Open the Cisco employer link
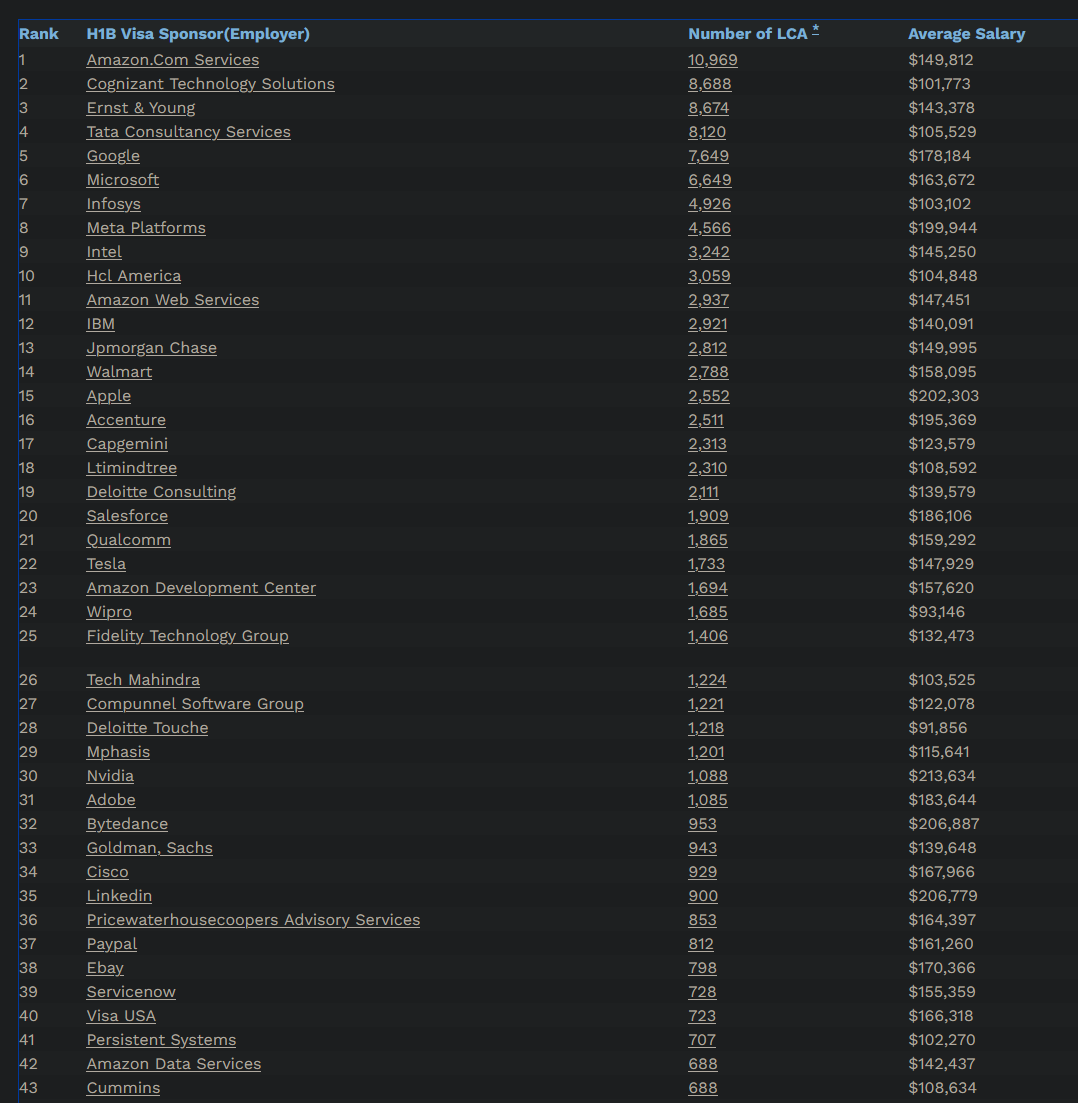This screenshot has width=1078, height=1103. [108, 872]
